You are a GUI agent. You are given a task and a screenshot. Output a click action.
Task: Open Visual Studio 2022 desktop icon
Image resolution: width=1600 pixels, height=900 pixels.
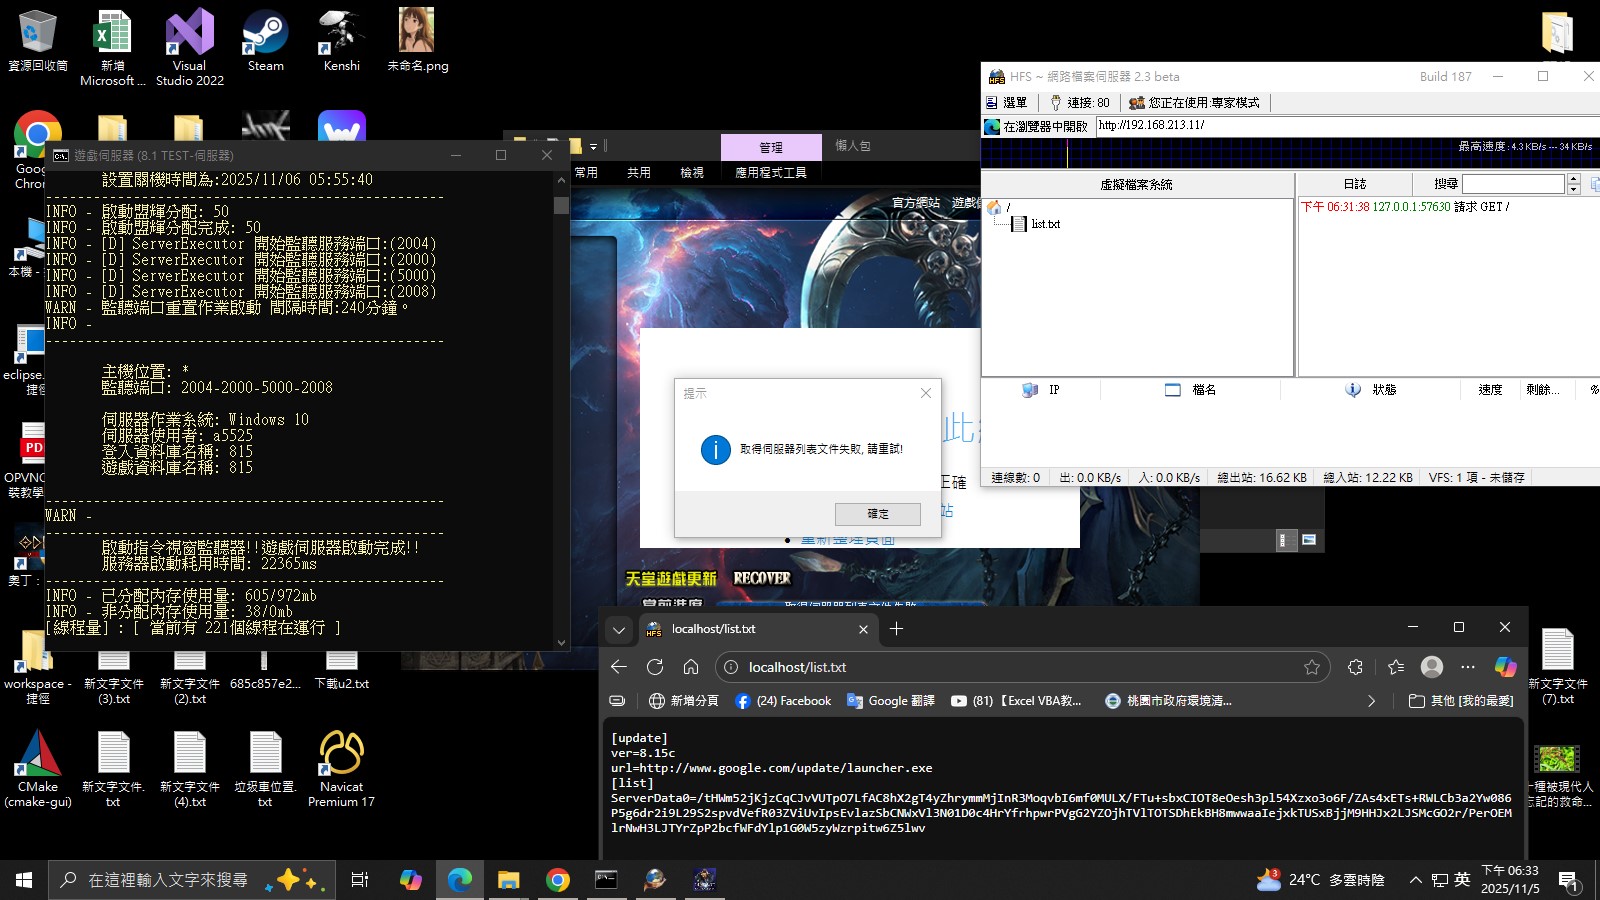pyautogui.click(x=190, y=48)
